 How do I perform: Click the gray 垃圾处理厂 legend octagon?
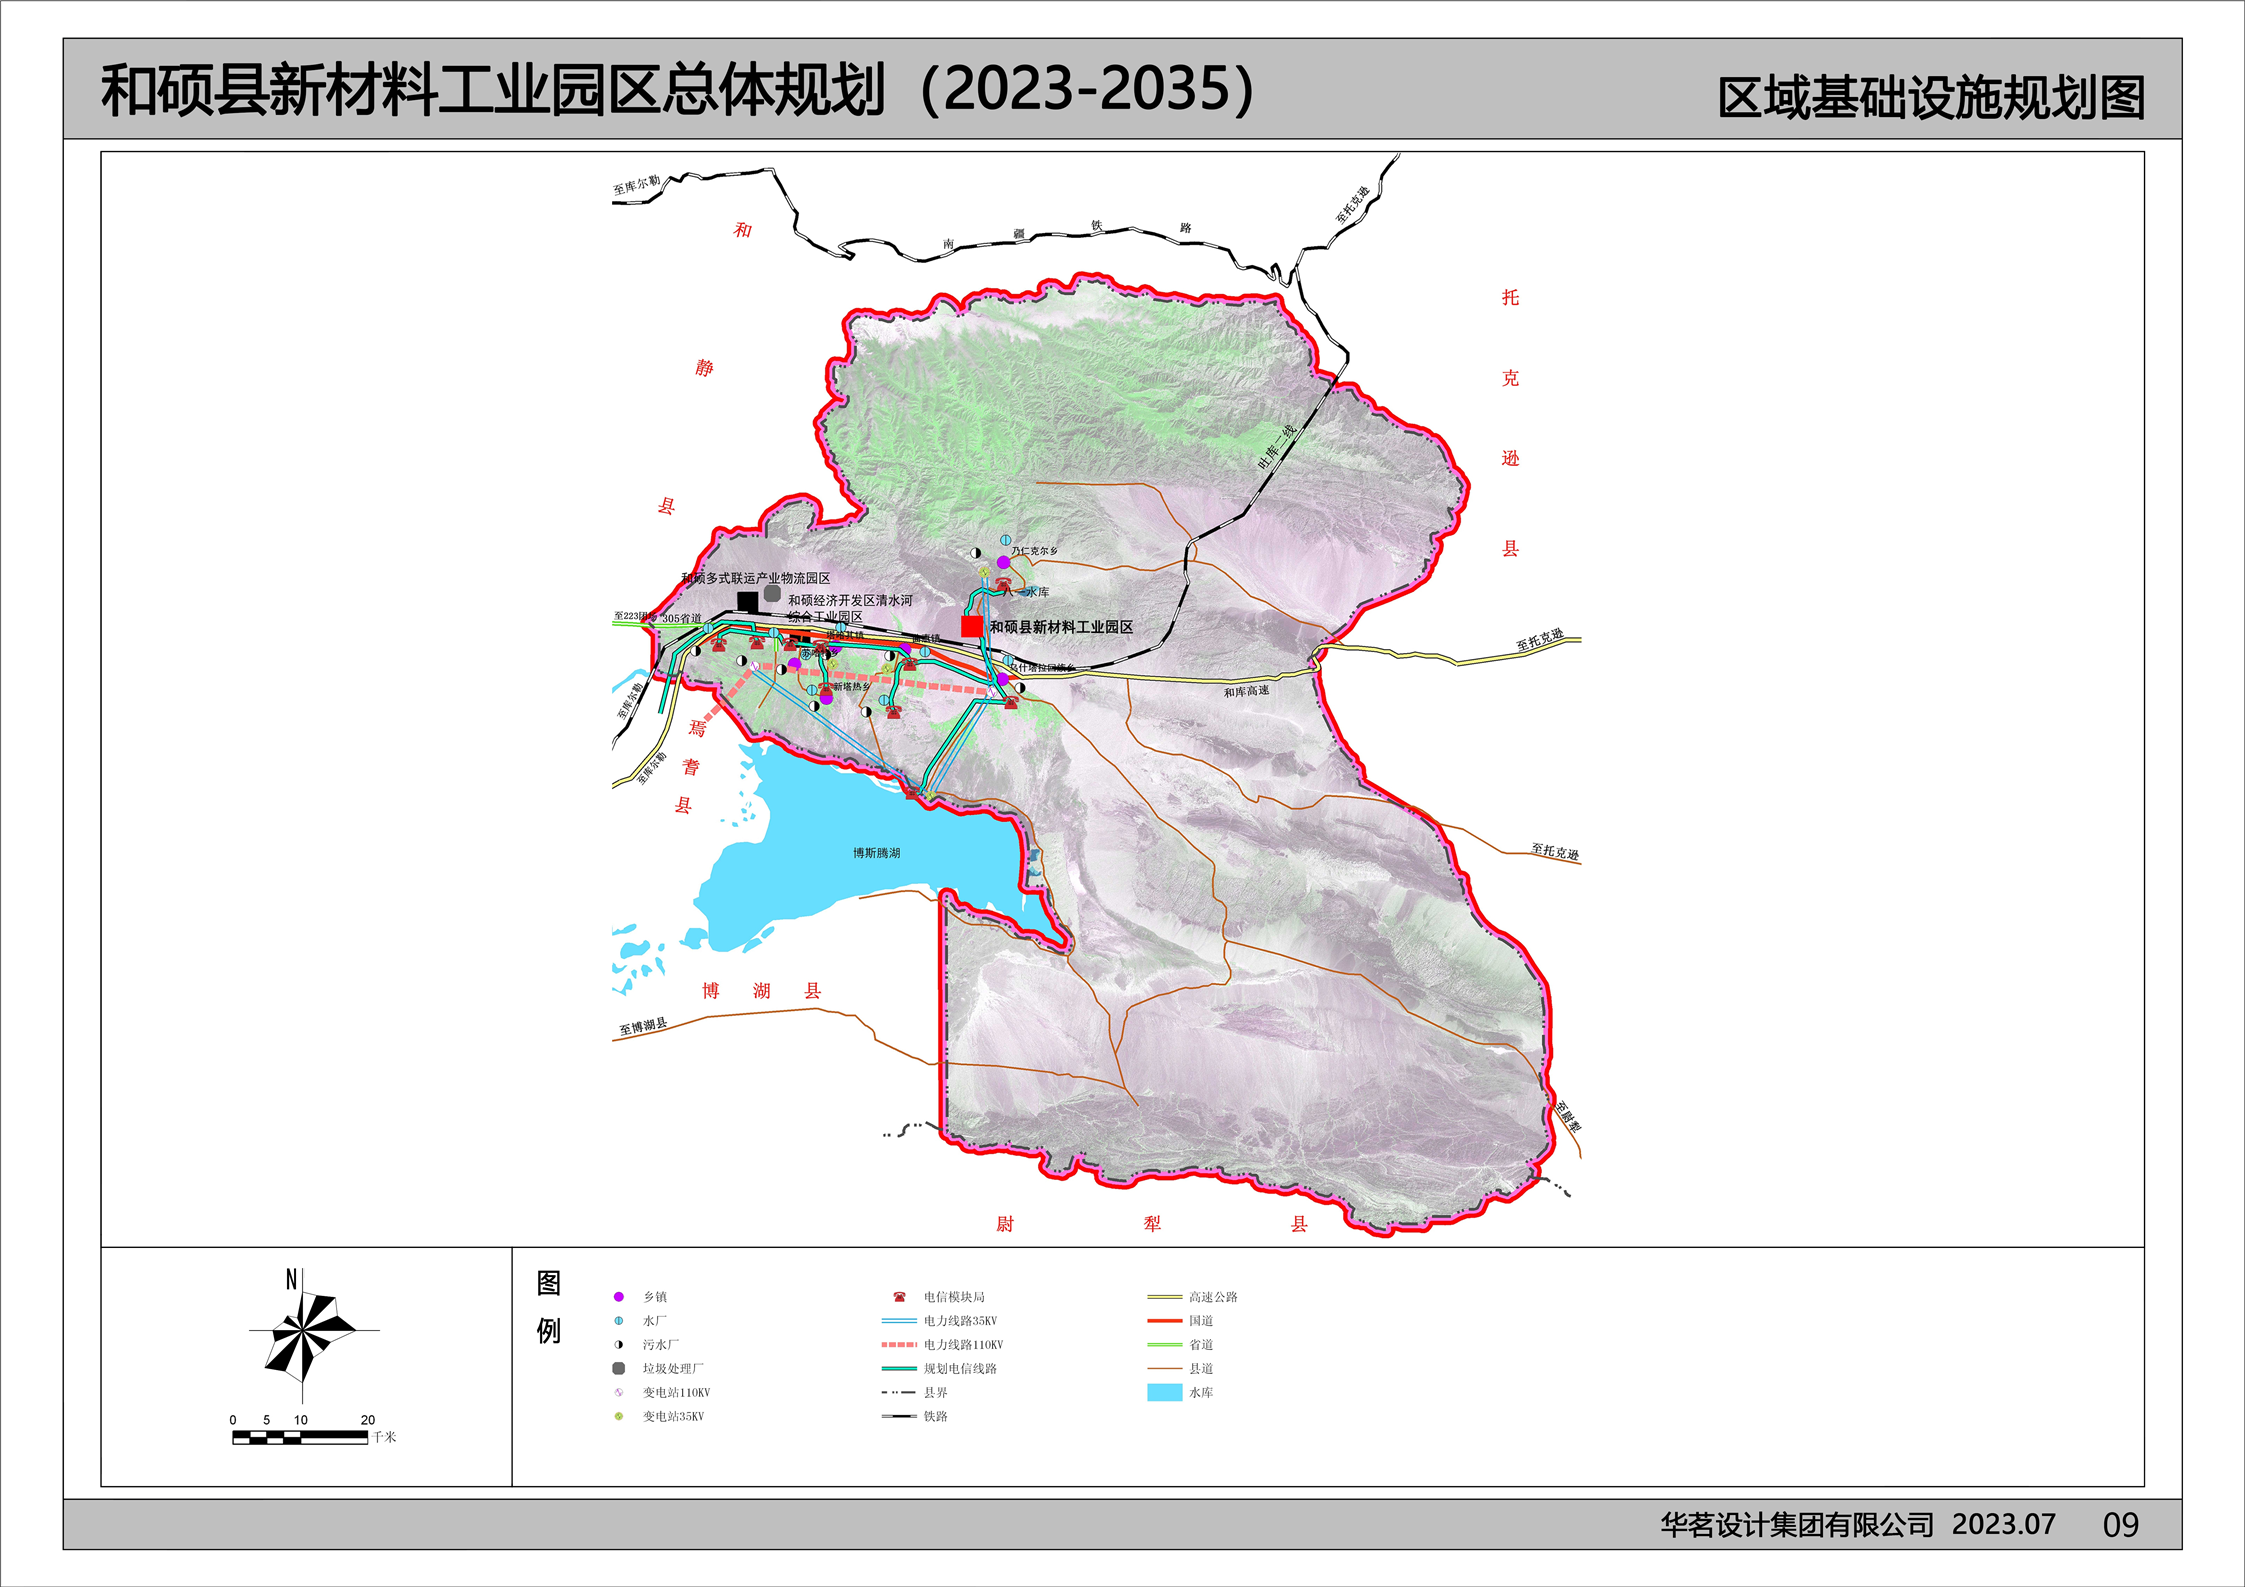619,1368
